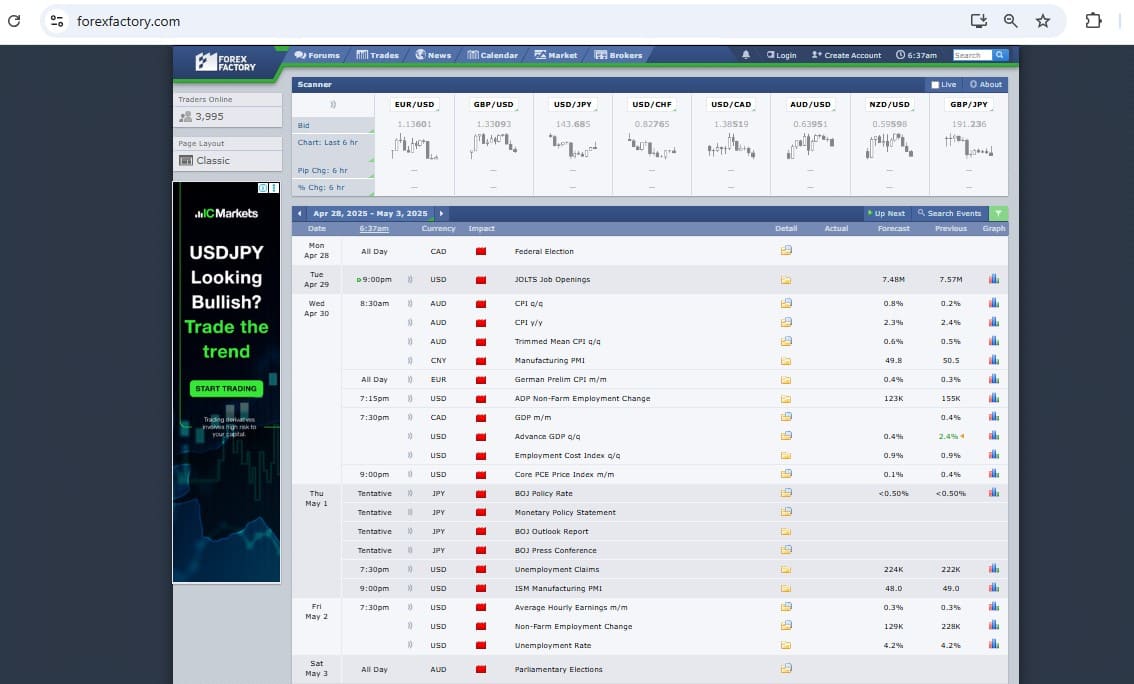Open graph icon for ADP Non-Farm Employment Change
The image size is (1134, 684).
[994, 398]
